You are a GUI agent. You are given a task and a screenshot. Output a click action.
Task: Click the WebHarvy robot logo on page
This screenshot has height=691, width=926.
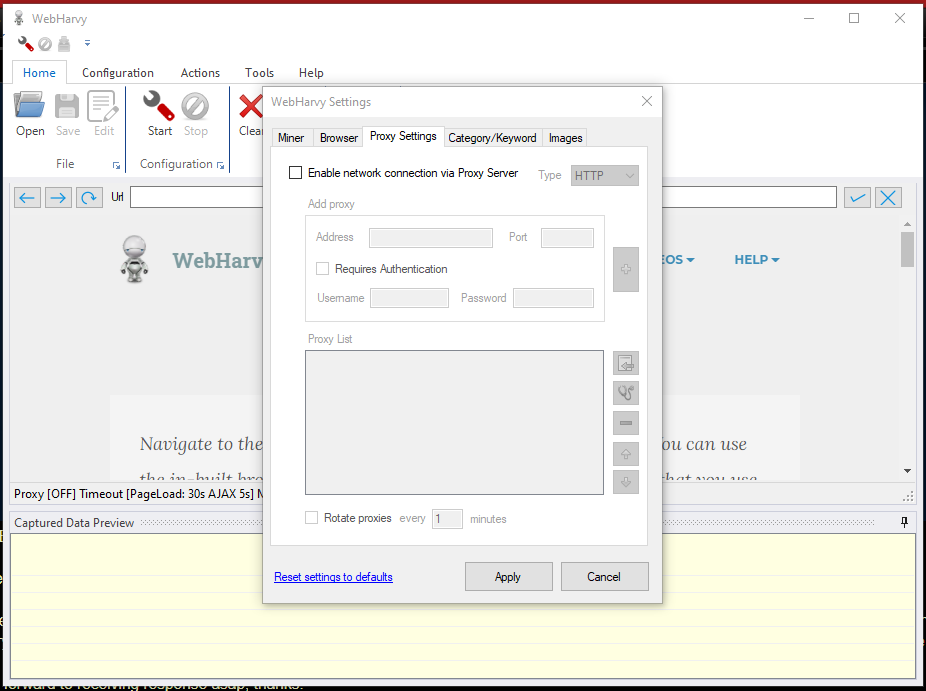(x=135, y=259)
